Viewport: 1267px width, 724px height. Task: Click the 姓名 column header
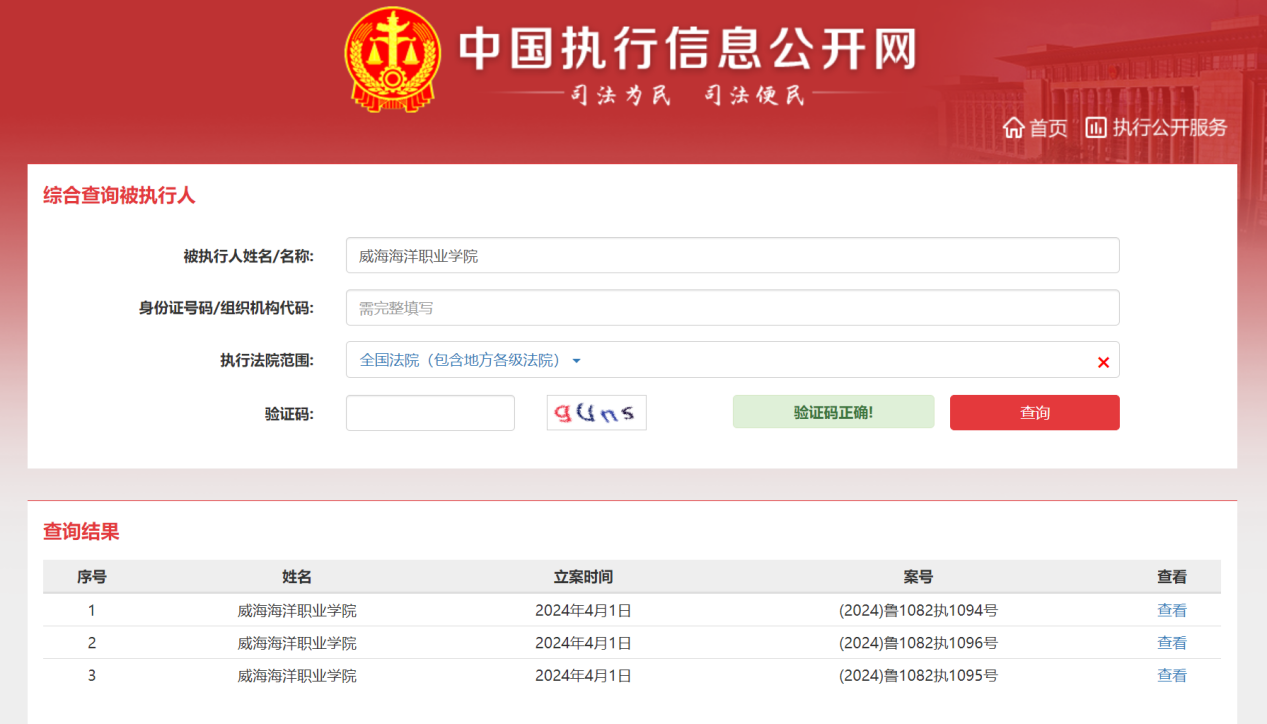click(297, 577)
